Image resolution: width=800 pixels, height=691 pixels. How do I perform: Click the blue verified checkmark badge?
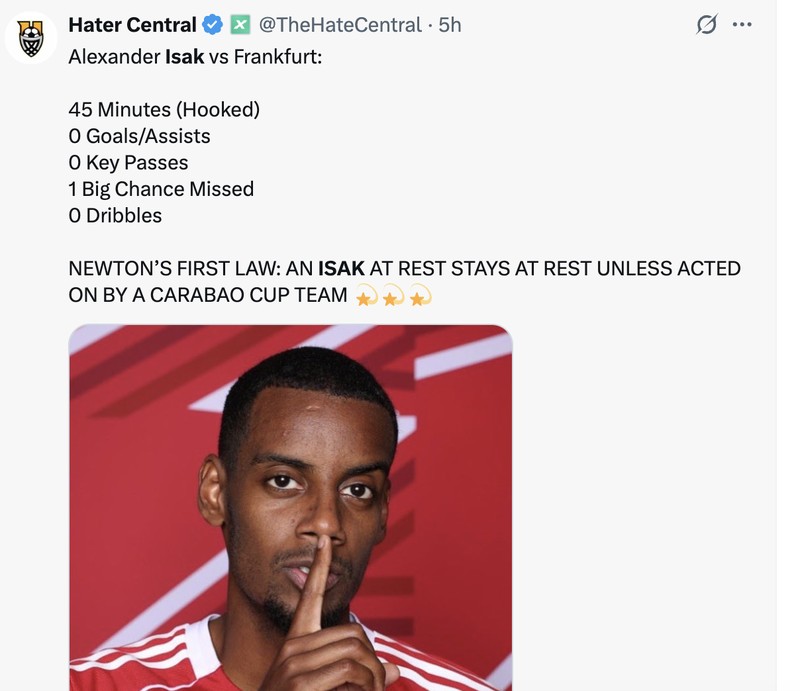[x=213, y=25]
